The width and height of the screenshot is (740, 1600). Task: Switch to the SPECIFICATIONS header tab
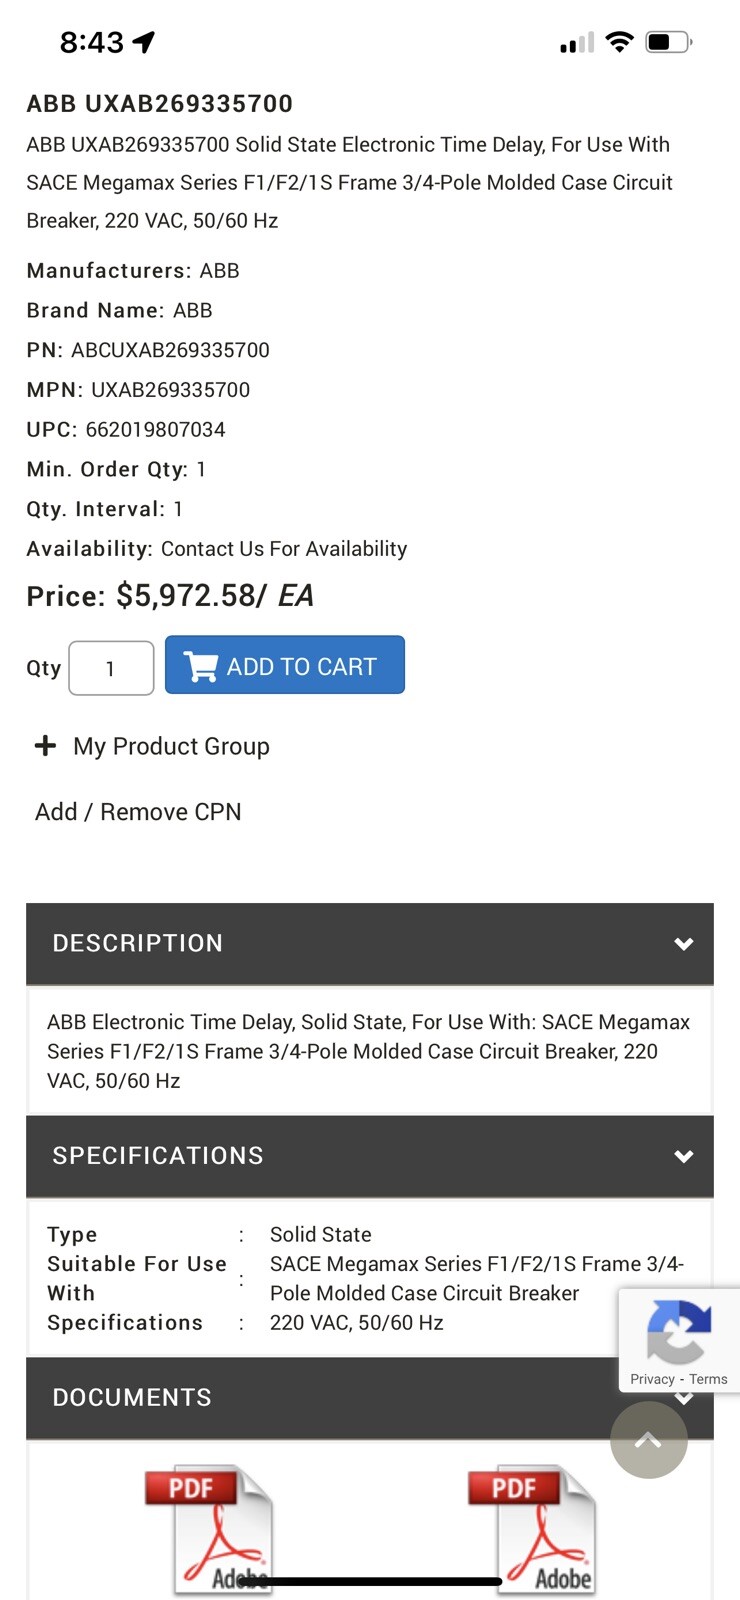(x=157, y=1156)
